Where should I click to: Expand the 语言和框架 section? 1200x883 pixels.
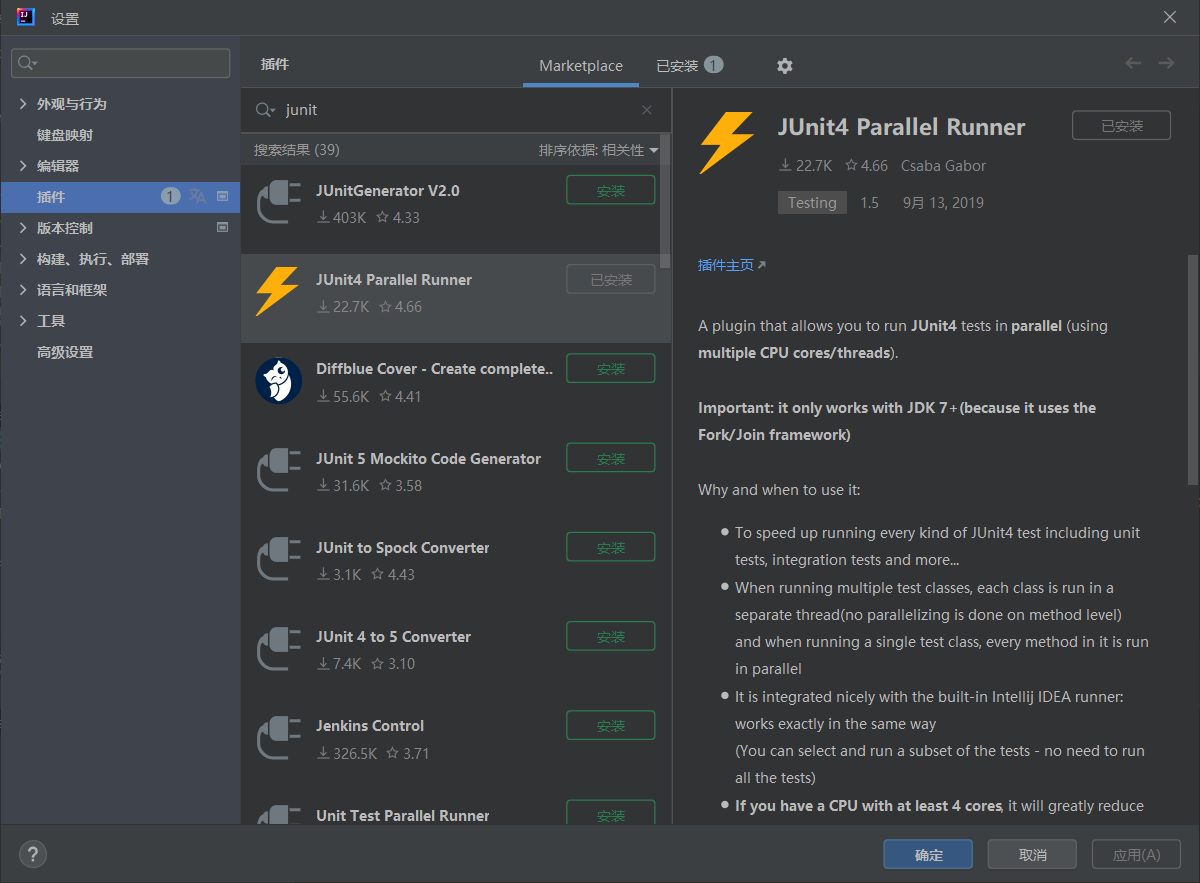pyautogui.click(x=24, y=290)
